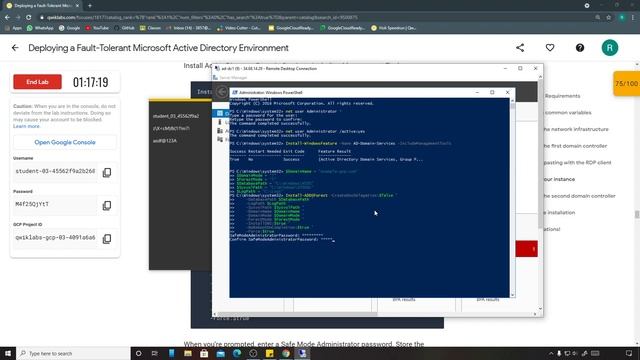This screenshot has width=640, height=360.
Task: Click the Type here to search box
Action: [x=73, y=353]
